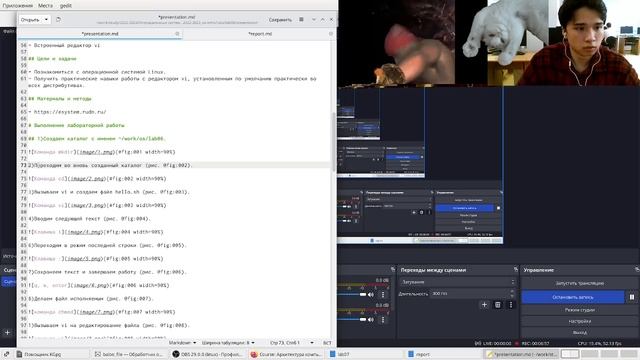Click the selected scene in OBS scenes list
Image resolution: width=640 pixels, height=360 pixels.
(8, 282)
